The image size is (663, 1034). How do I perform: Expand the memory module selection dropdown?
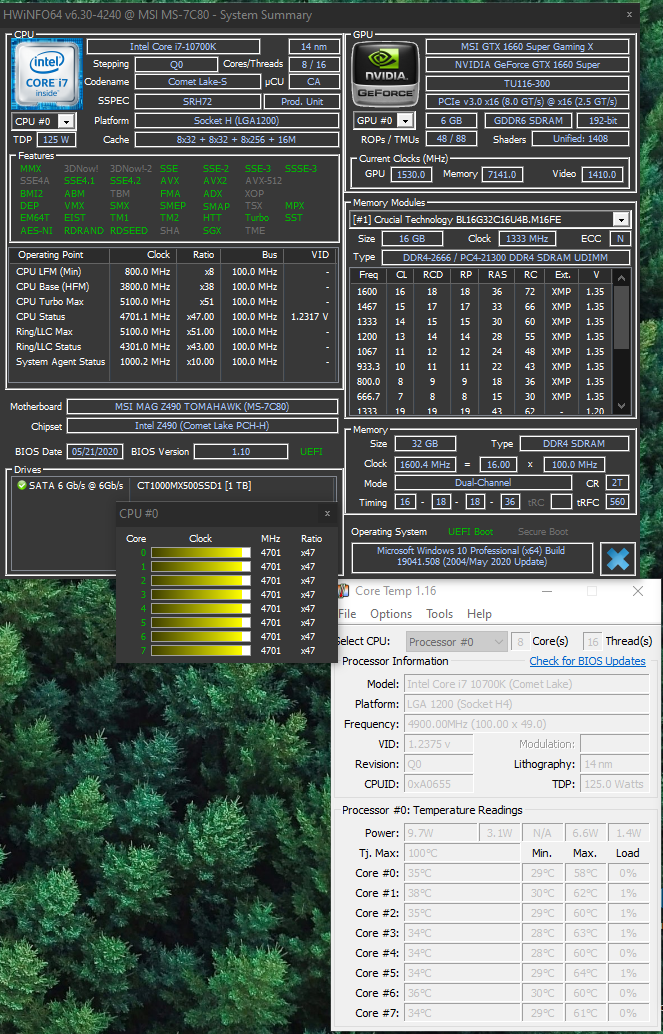pos(621,220)
